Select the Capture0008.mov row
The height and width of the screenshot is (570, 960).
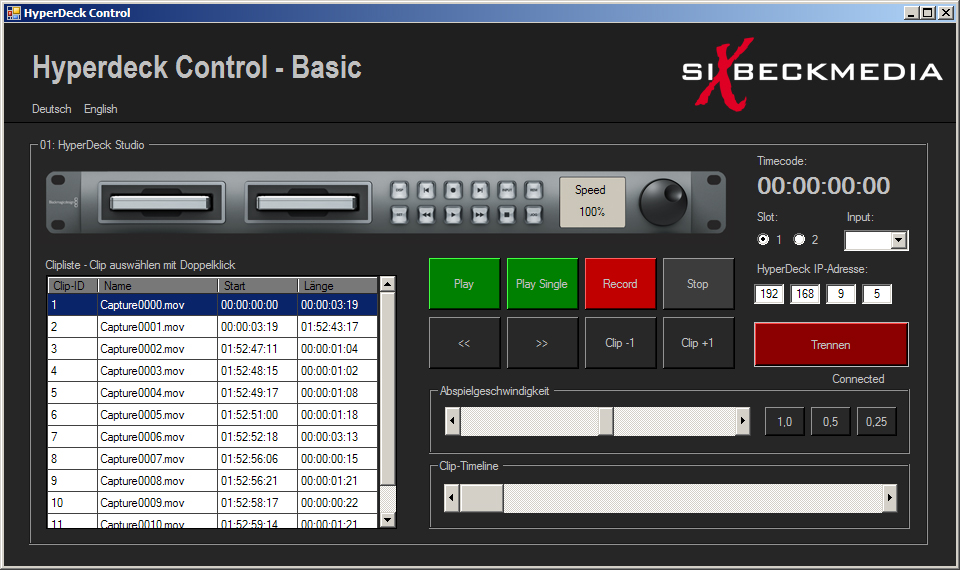[x=212, y=481]
